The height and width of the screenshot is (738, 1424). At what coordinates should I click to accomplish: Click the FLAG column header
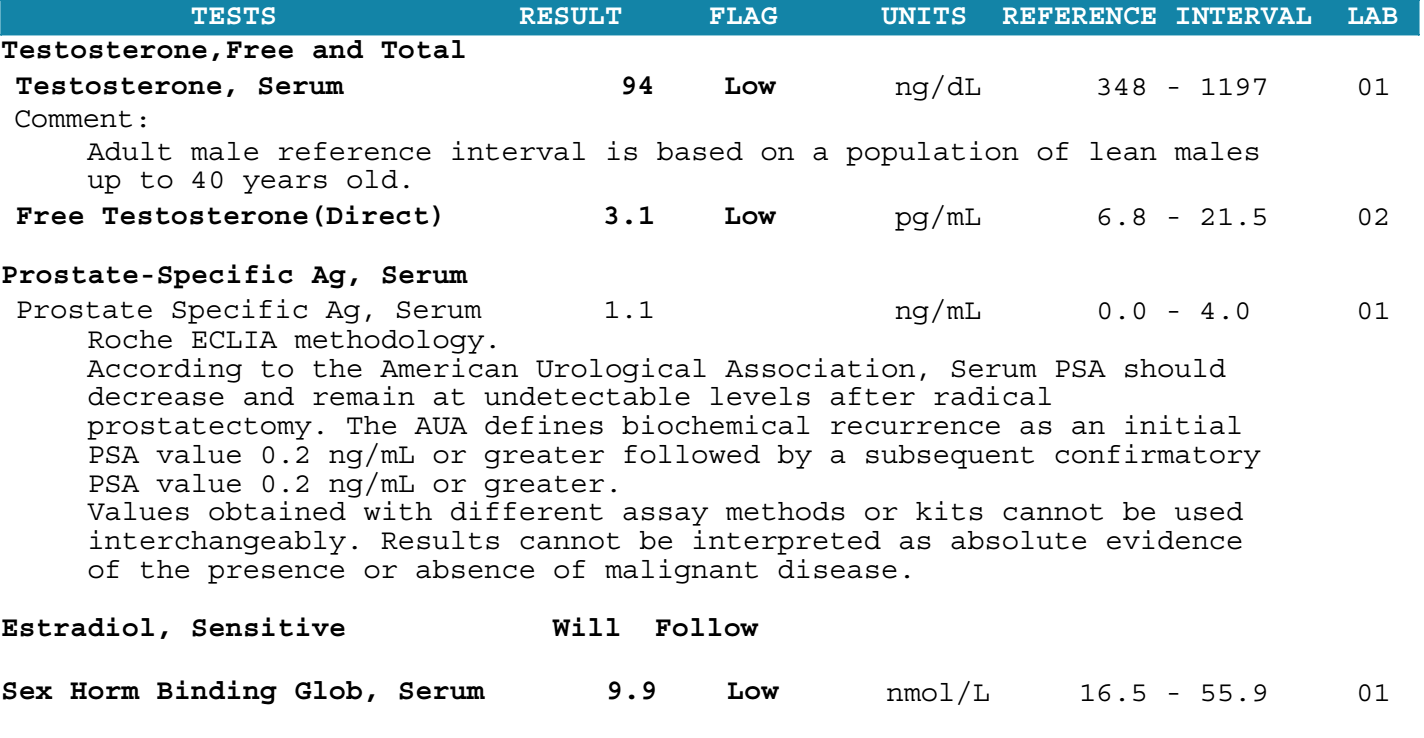[757, 17]
